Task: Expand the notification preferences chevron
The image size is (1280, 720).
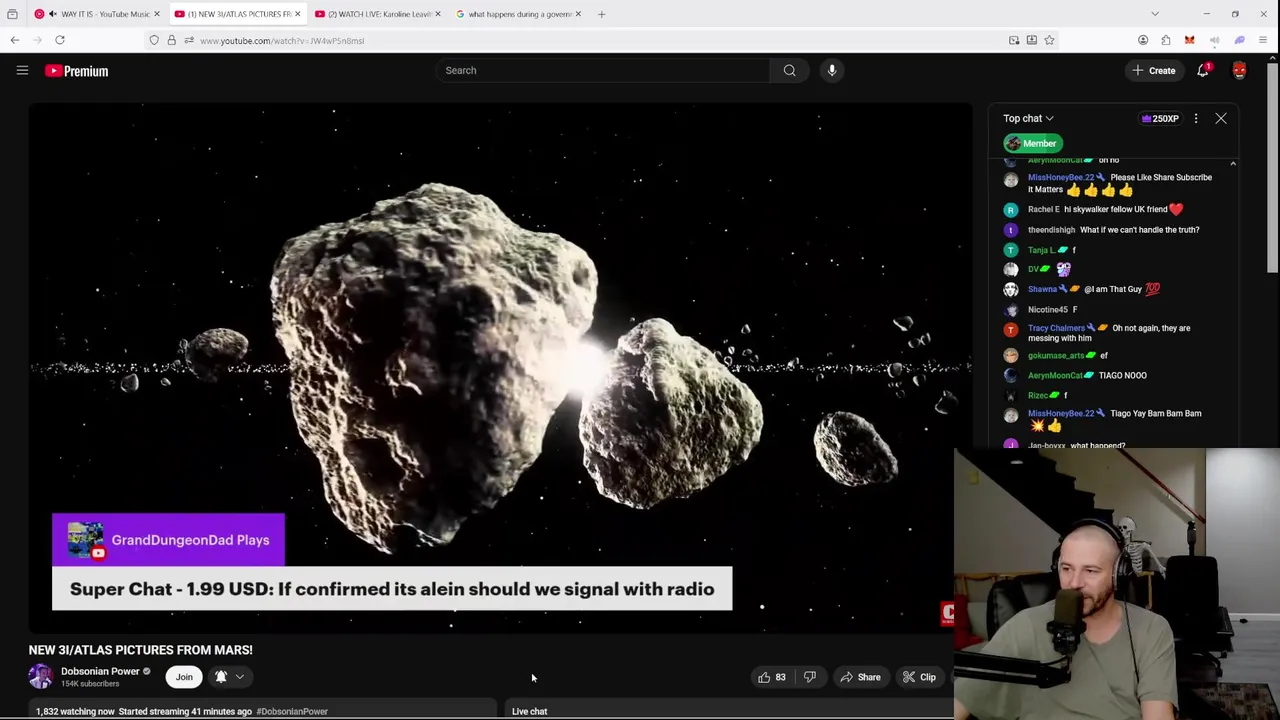Action: click(240, 677)
